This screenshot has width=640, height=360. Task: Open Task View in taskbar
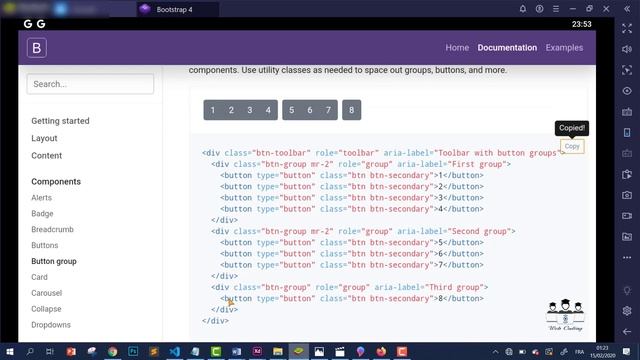[x=50, y=351]
